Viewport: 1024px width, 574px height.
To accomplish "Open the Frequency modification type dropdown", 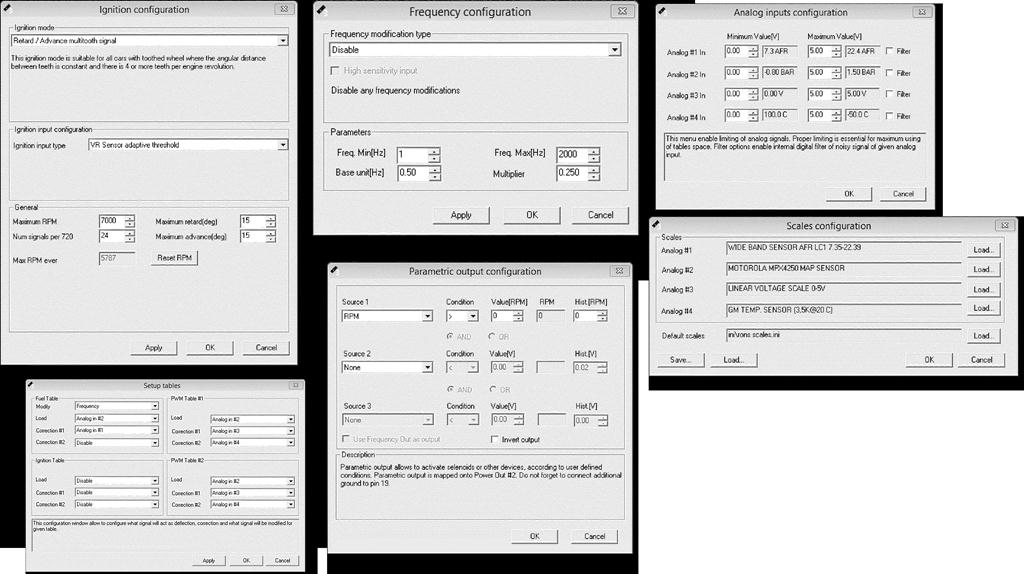I will tap(614, 50).
